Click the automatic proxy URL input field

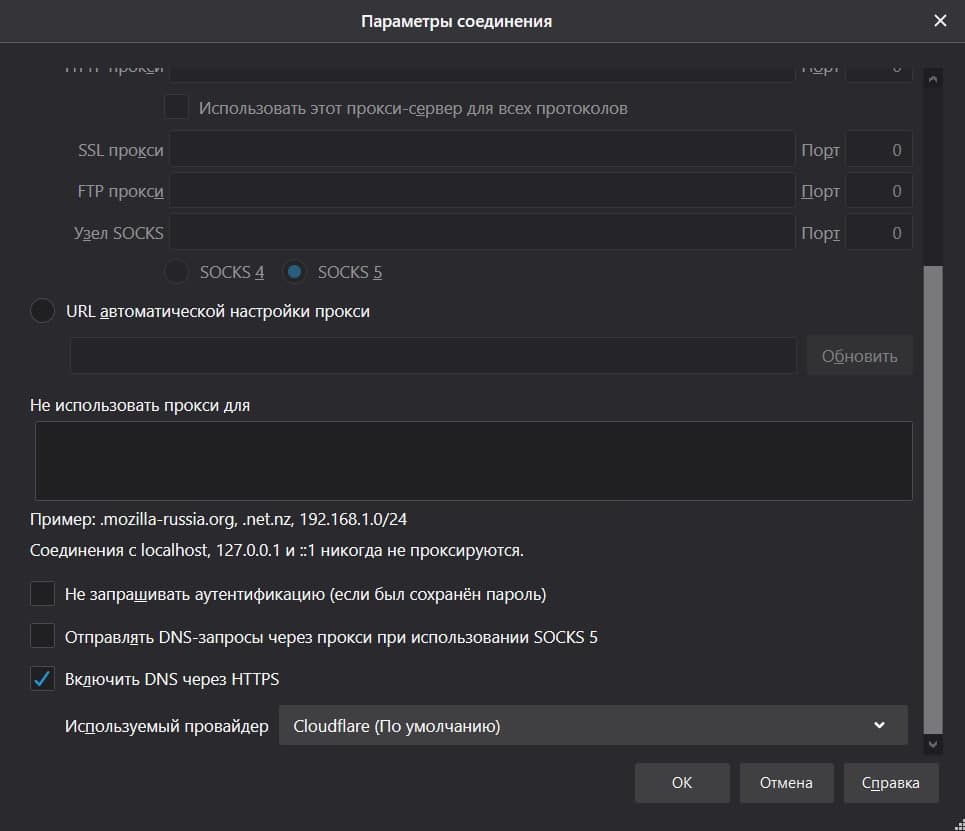(x=432, y=356)
